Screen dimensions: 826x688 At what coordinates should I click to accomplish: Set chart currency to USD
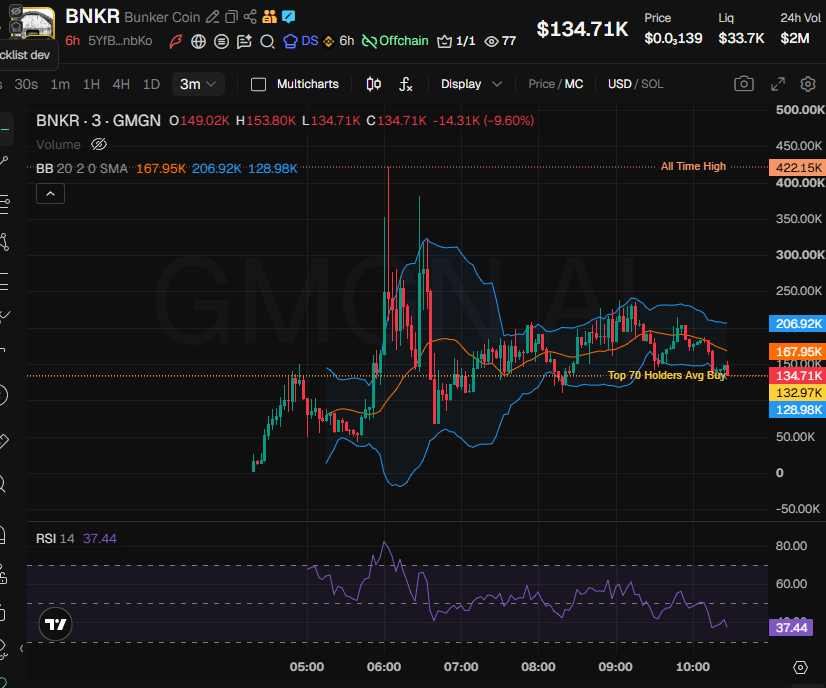[620, 84]
